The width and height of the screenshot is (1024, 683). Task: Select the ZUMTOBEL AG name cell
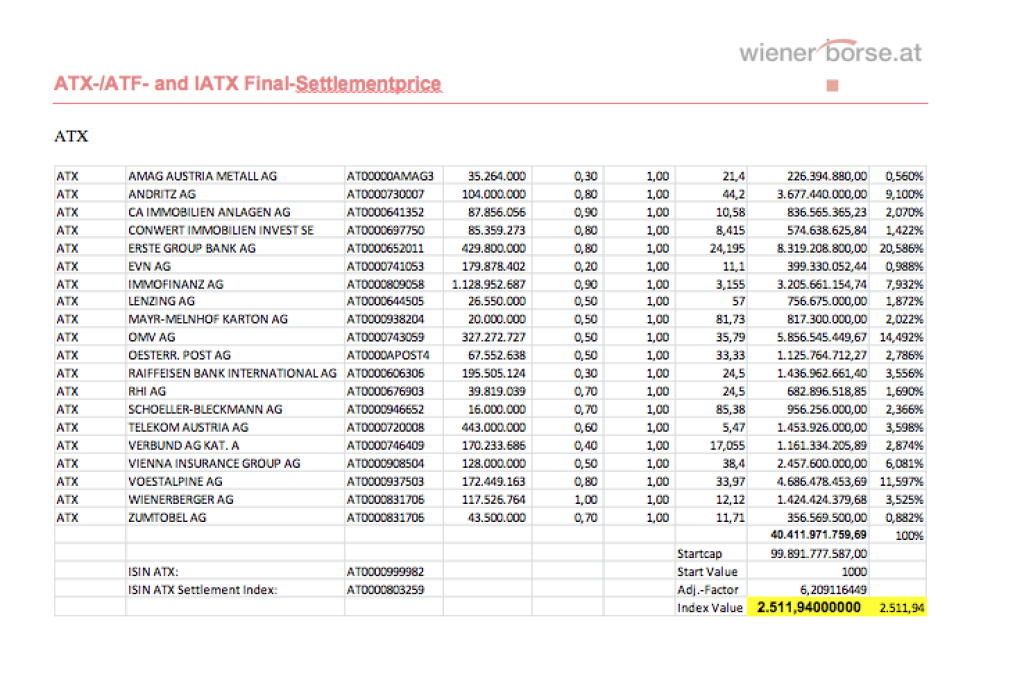168,517
